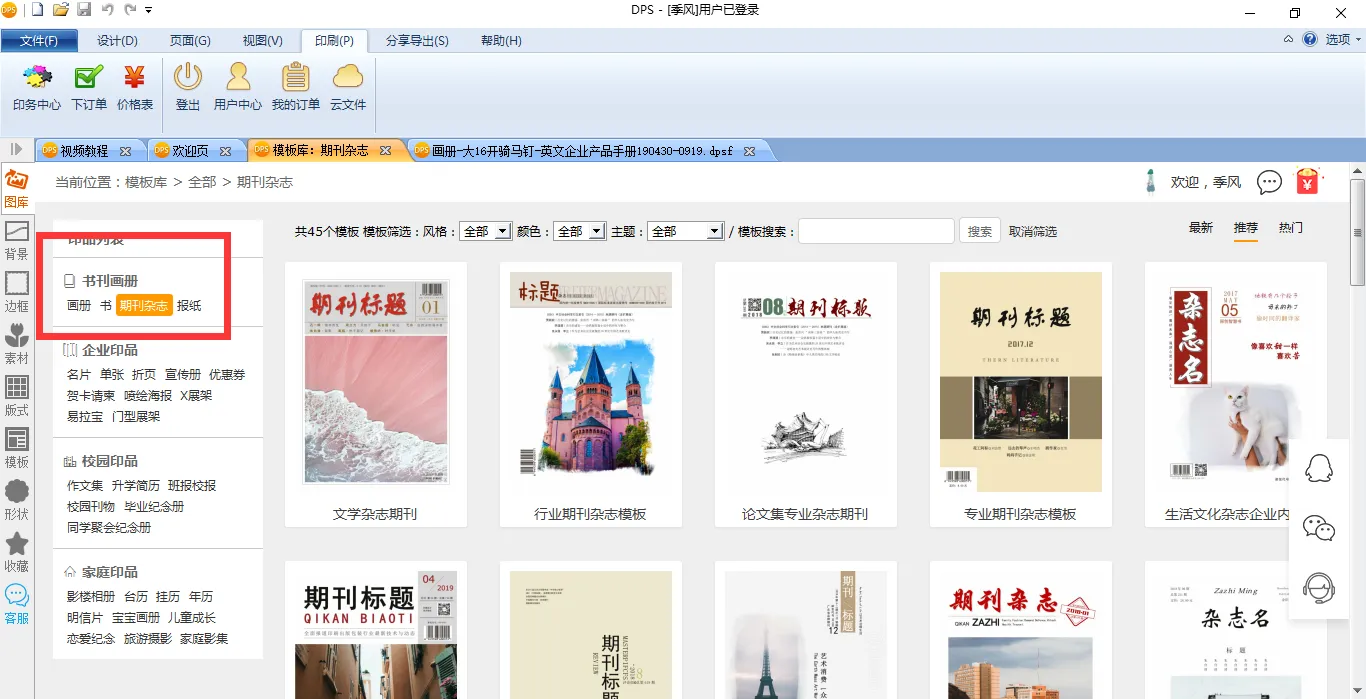This screenshot has height=699, width=1366.
Task: Expand the 主题 theme filter dropdown
Action: coord(685,231)
